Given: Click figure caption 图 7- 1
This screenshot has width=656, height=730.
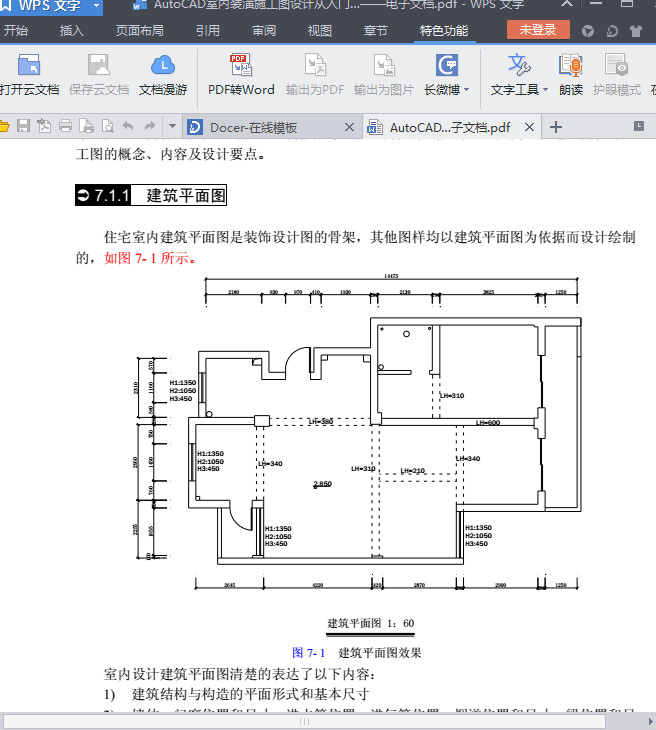Looking at the screenshot, I should tap(308, 653).
